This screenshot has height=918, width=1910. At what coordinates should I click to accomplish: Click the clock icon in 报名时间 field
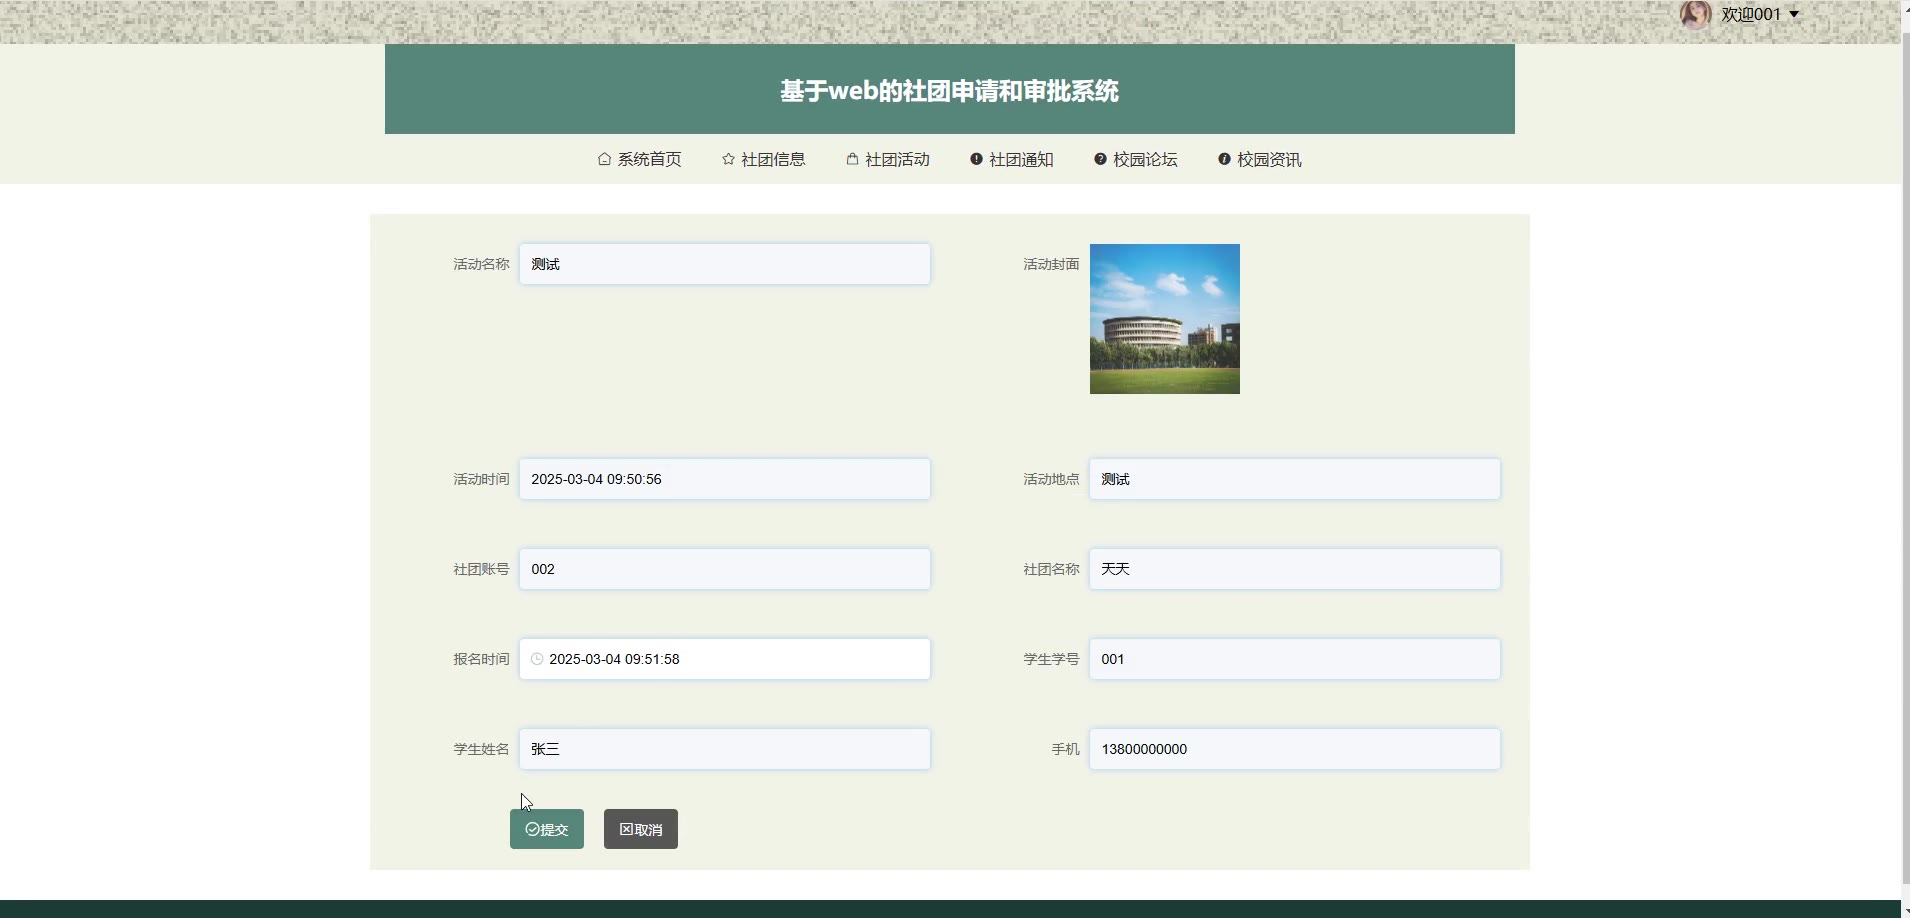537,659
